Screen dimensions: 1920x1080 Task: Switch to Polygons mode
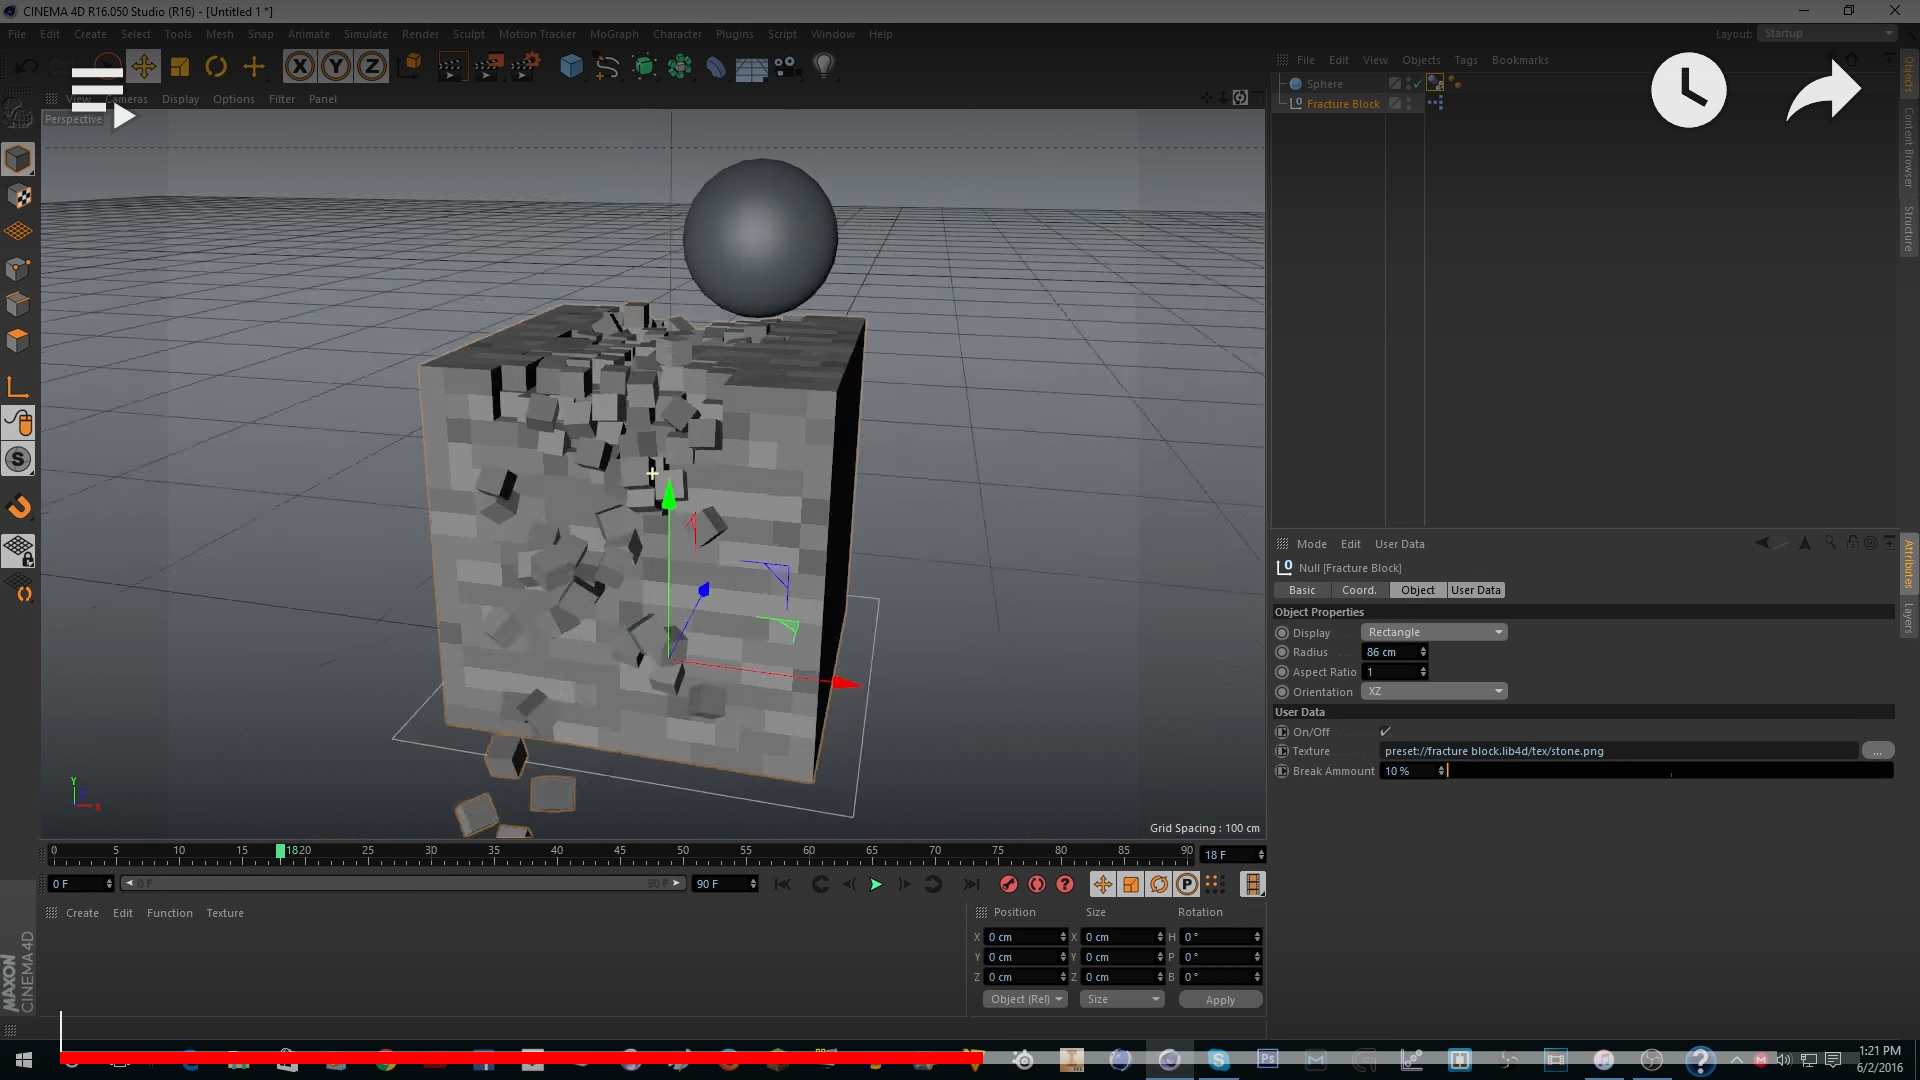click(x=18, y=341)
